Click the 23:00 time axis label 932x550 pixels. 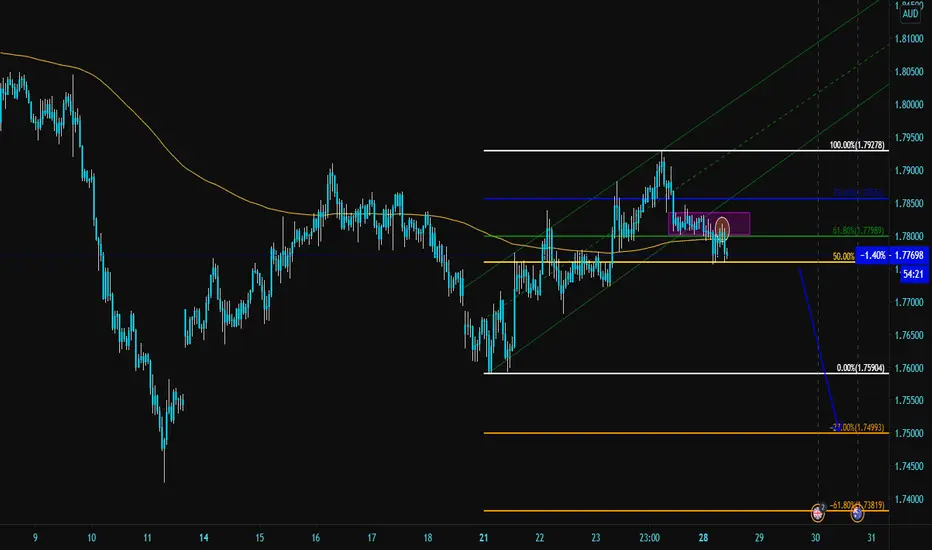click(x=649, y=538)
